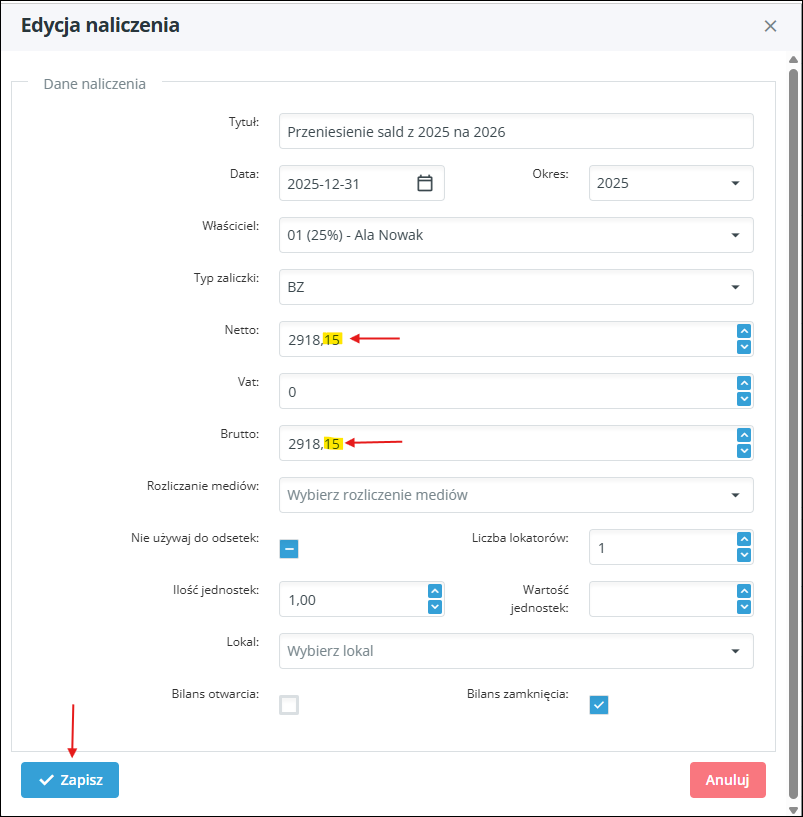
Task: Increase the Netto value with up arrow
Action: (x=743, y=331)
